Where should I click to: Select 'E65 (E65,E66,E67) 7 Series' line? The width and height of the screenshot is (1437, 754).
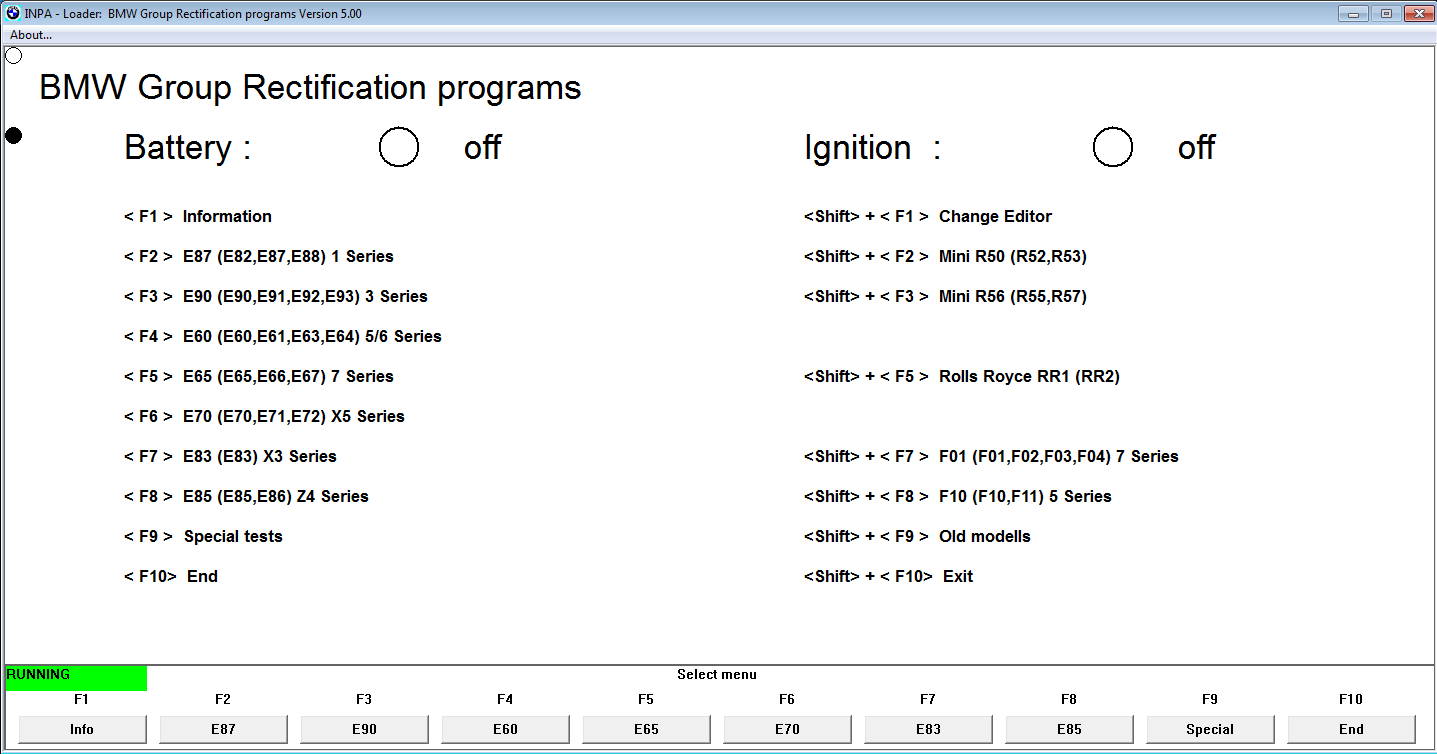(259, 376)
